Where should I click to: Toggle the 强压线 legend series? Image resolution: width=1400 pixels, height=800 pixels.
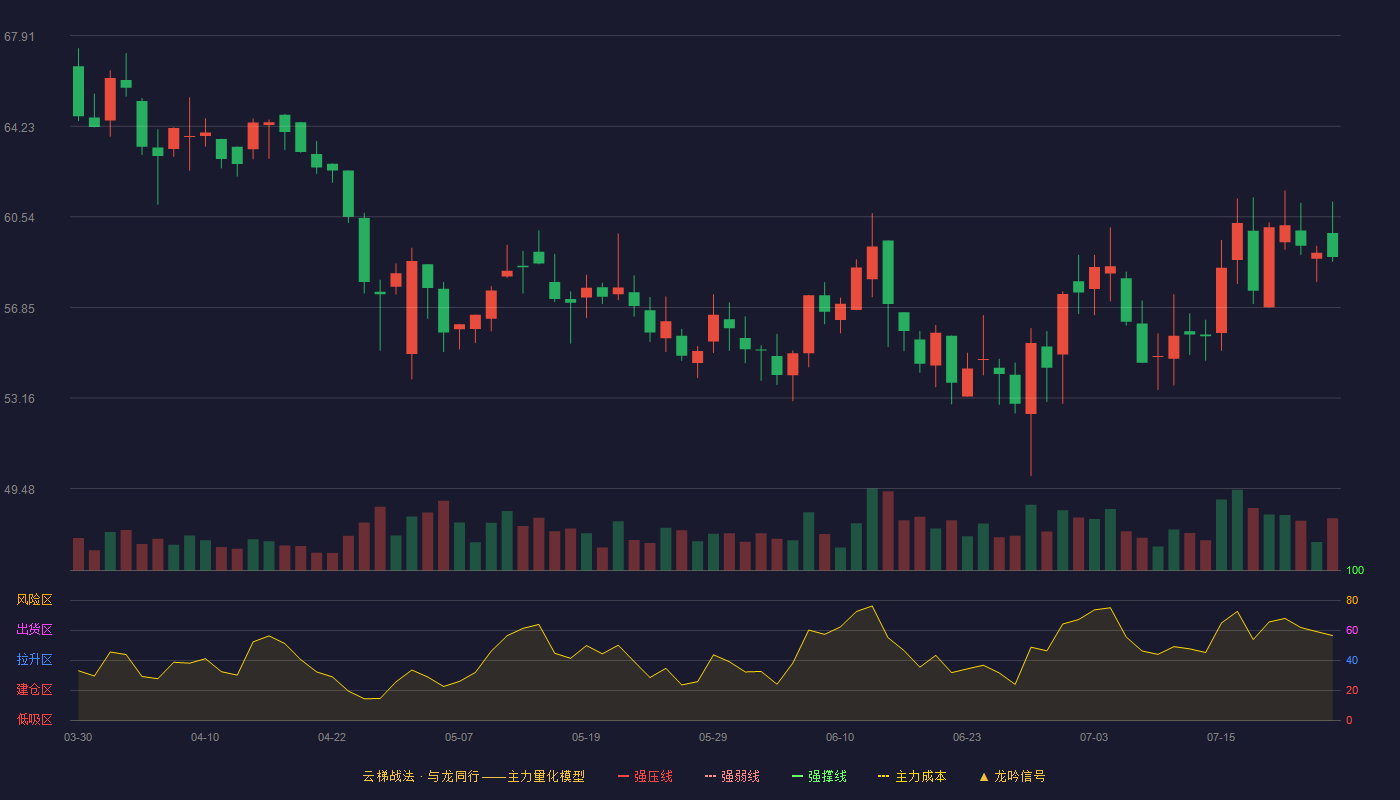click(645, 776)
